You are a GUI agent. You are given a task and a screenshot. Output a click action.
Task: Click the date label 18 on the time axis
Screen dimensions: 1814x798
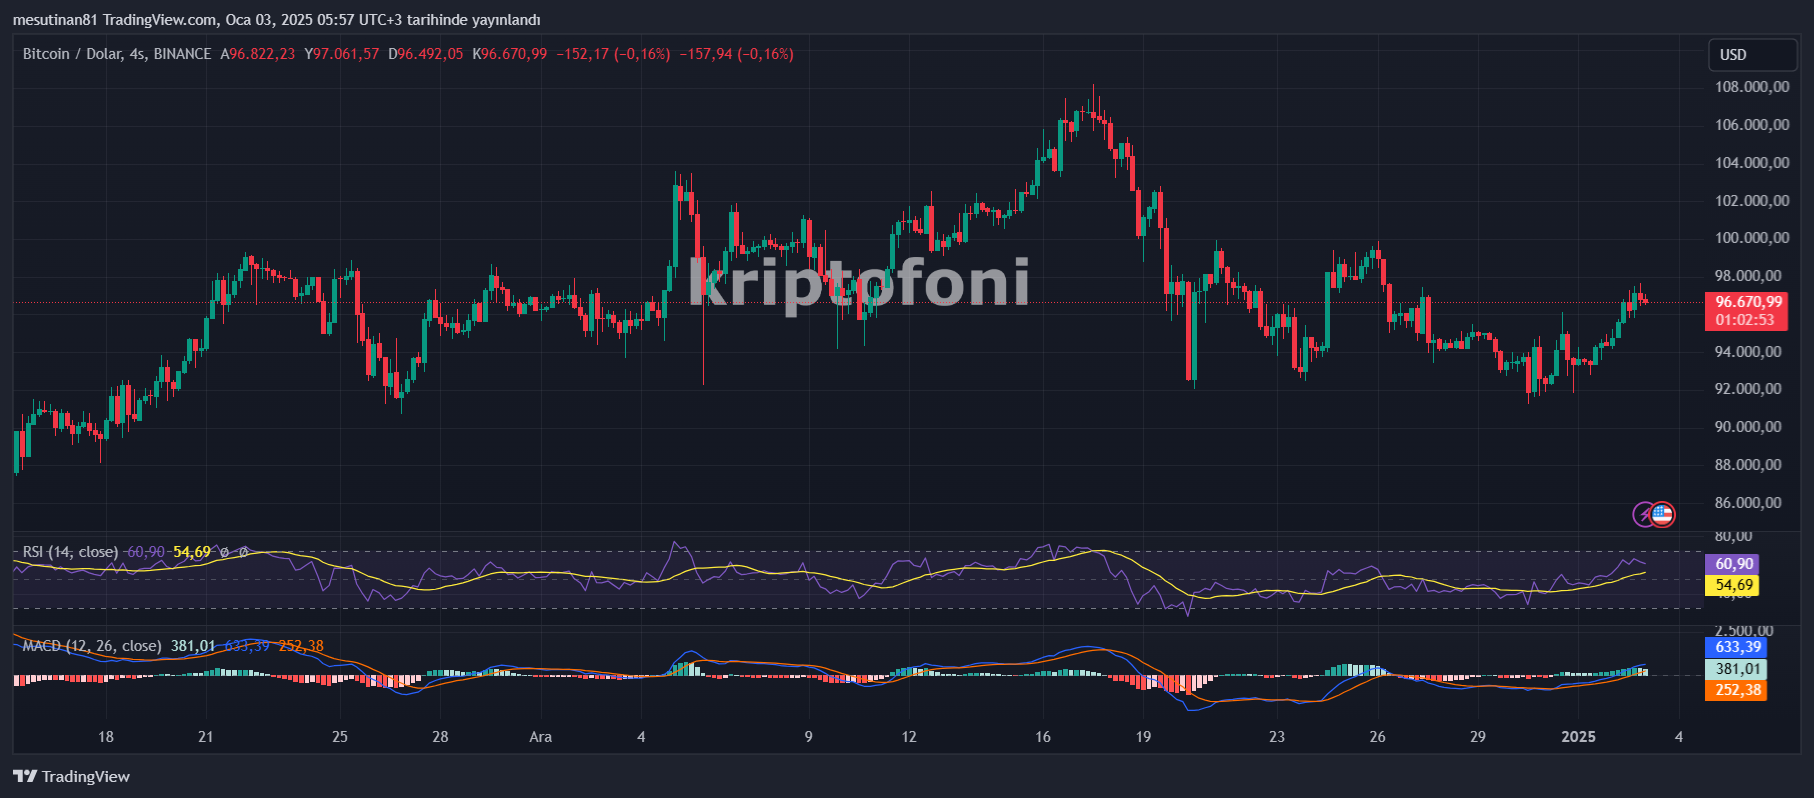(106, 737)
